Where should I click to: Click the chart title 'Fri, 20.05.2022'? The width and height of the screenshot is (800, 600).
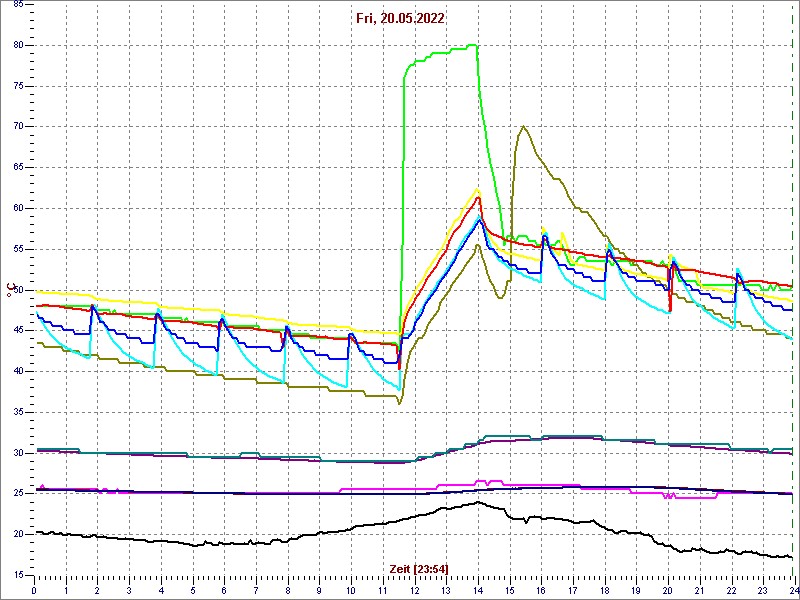(400, 18)
